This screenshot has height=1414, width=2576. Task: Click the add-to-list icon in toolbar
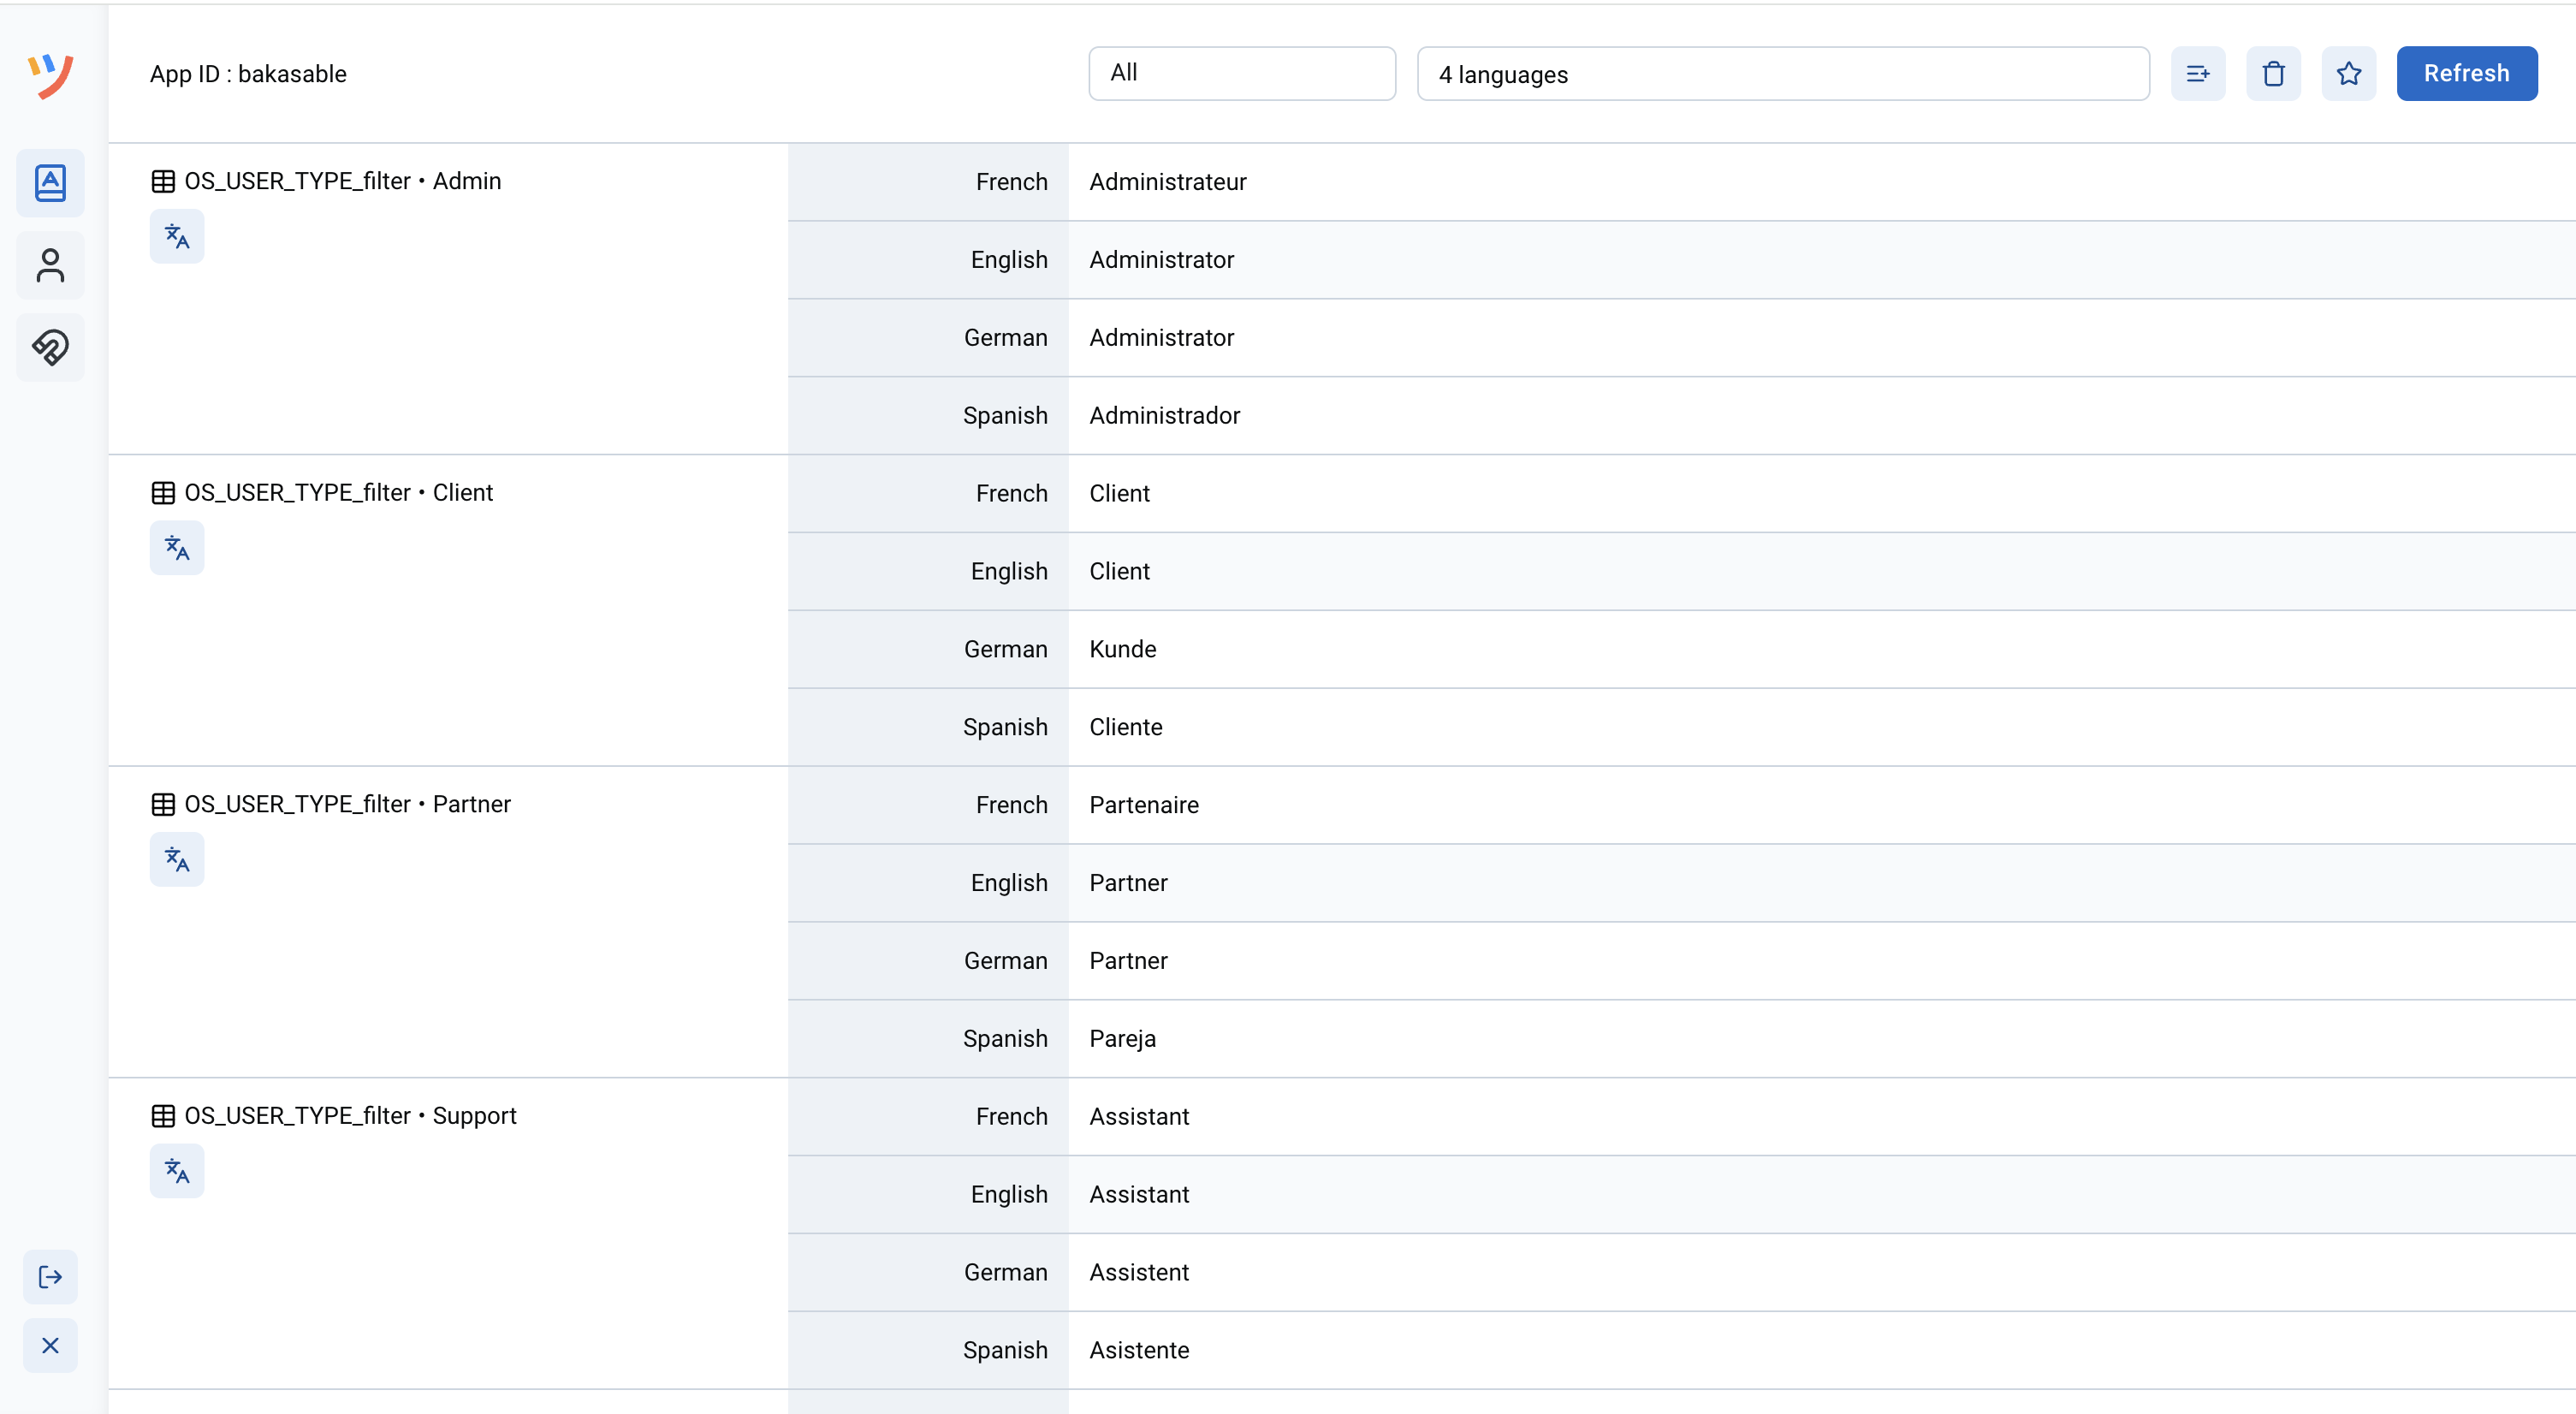click(x=2197, y=73)
